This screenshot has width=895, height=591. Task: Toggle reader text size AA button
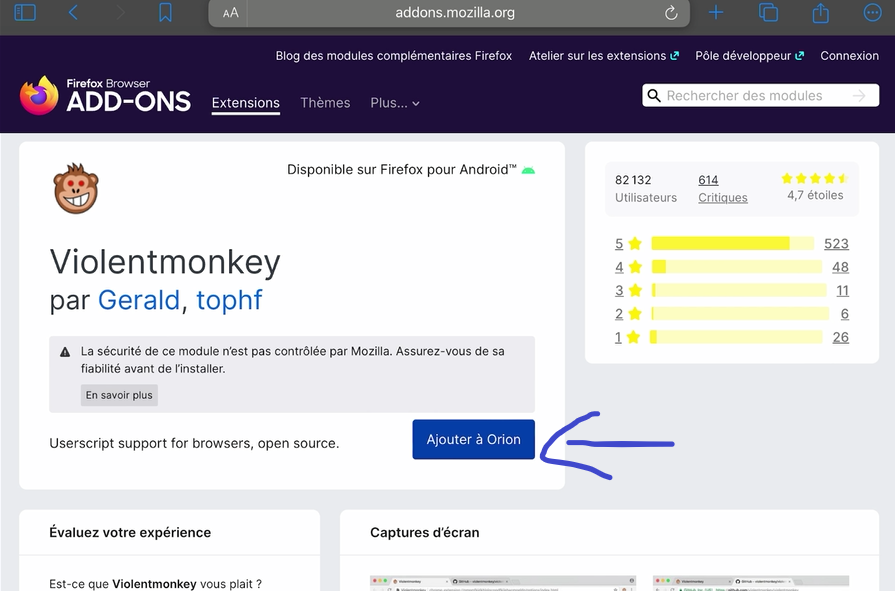[231, 13]
